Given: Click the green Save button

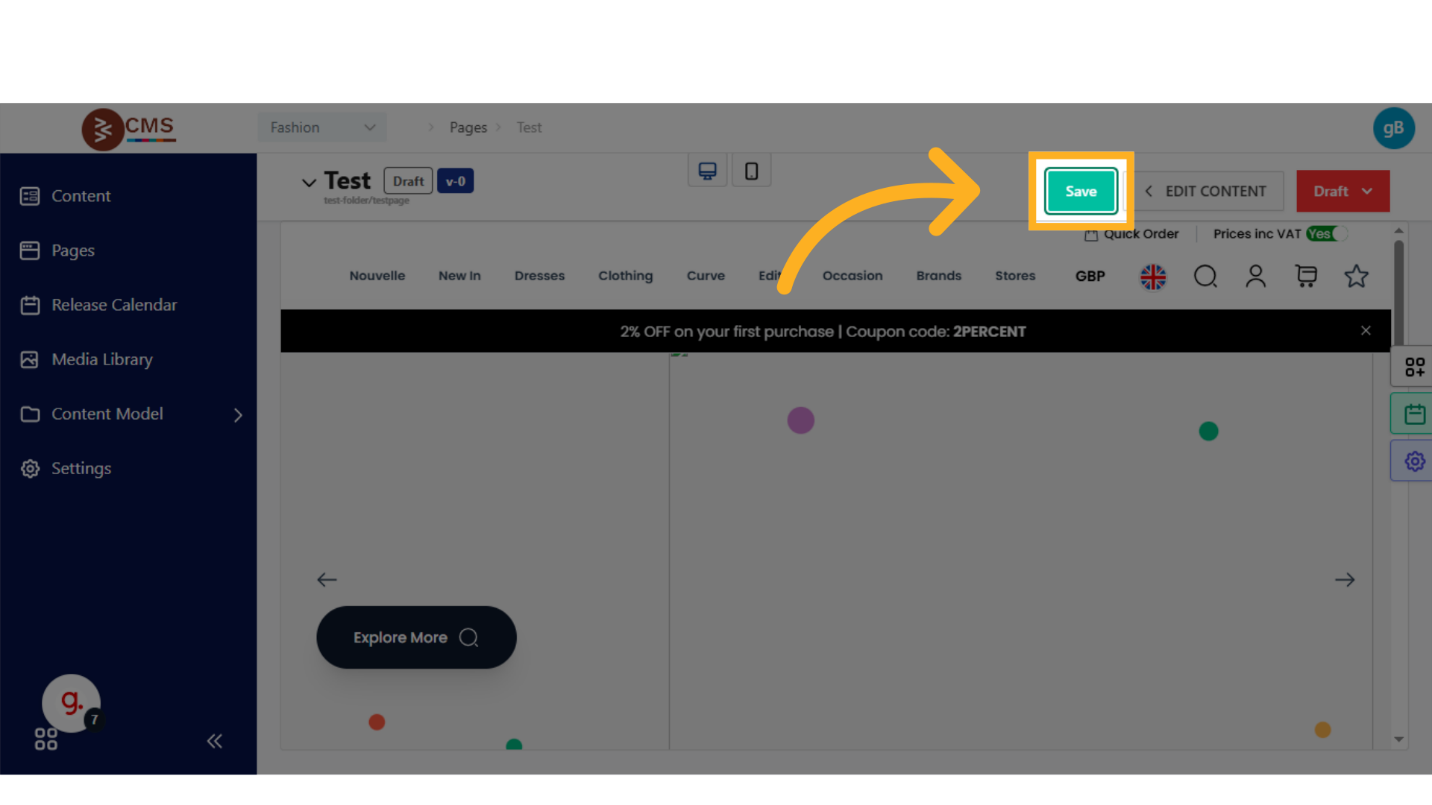Looking at the screenshot, I should pos(1080,191).
